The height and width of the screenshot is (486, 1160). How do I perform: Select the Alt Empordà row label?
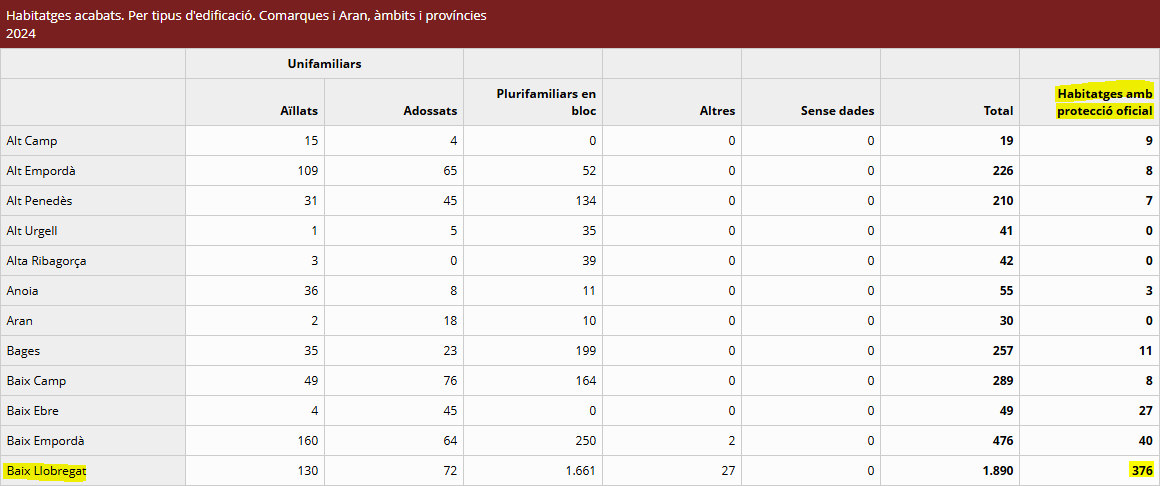tap(41, 171)
